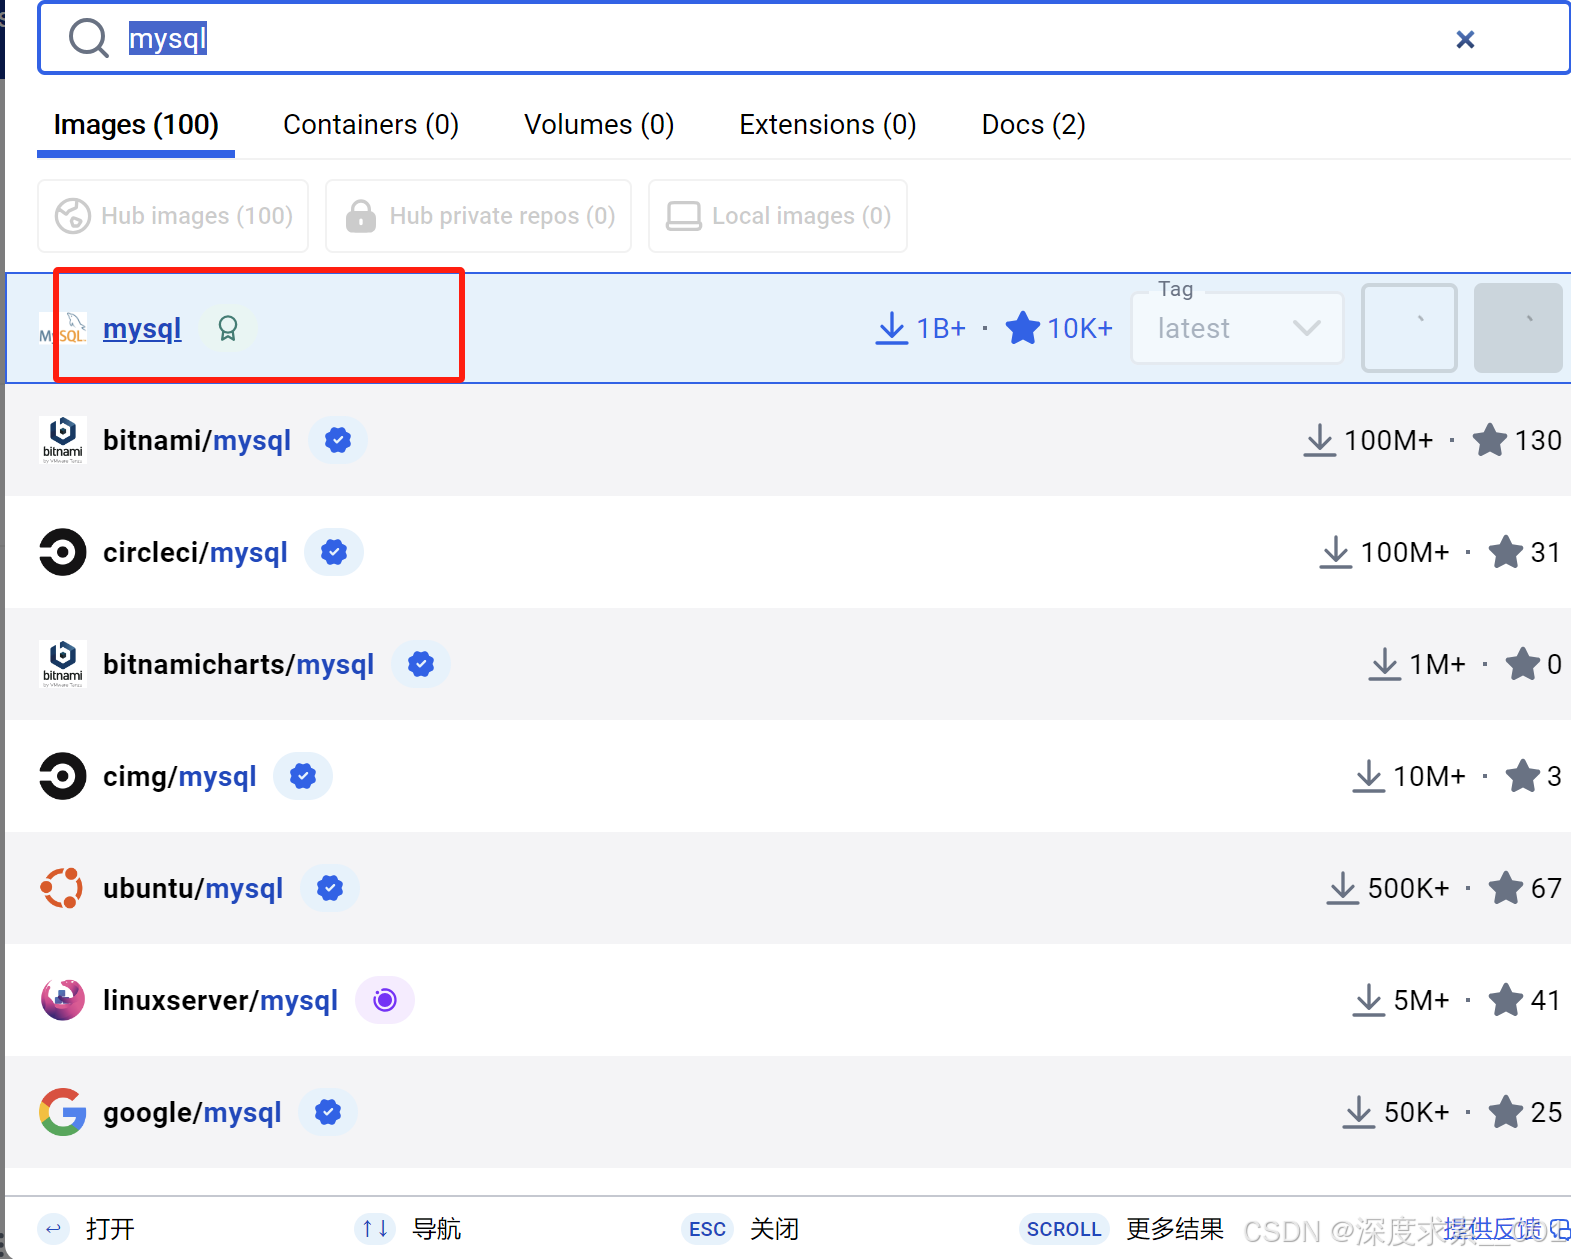
Task: Filter by Hub images (100)
Action: point(173,216)
